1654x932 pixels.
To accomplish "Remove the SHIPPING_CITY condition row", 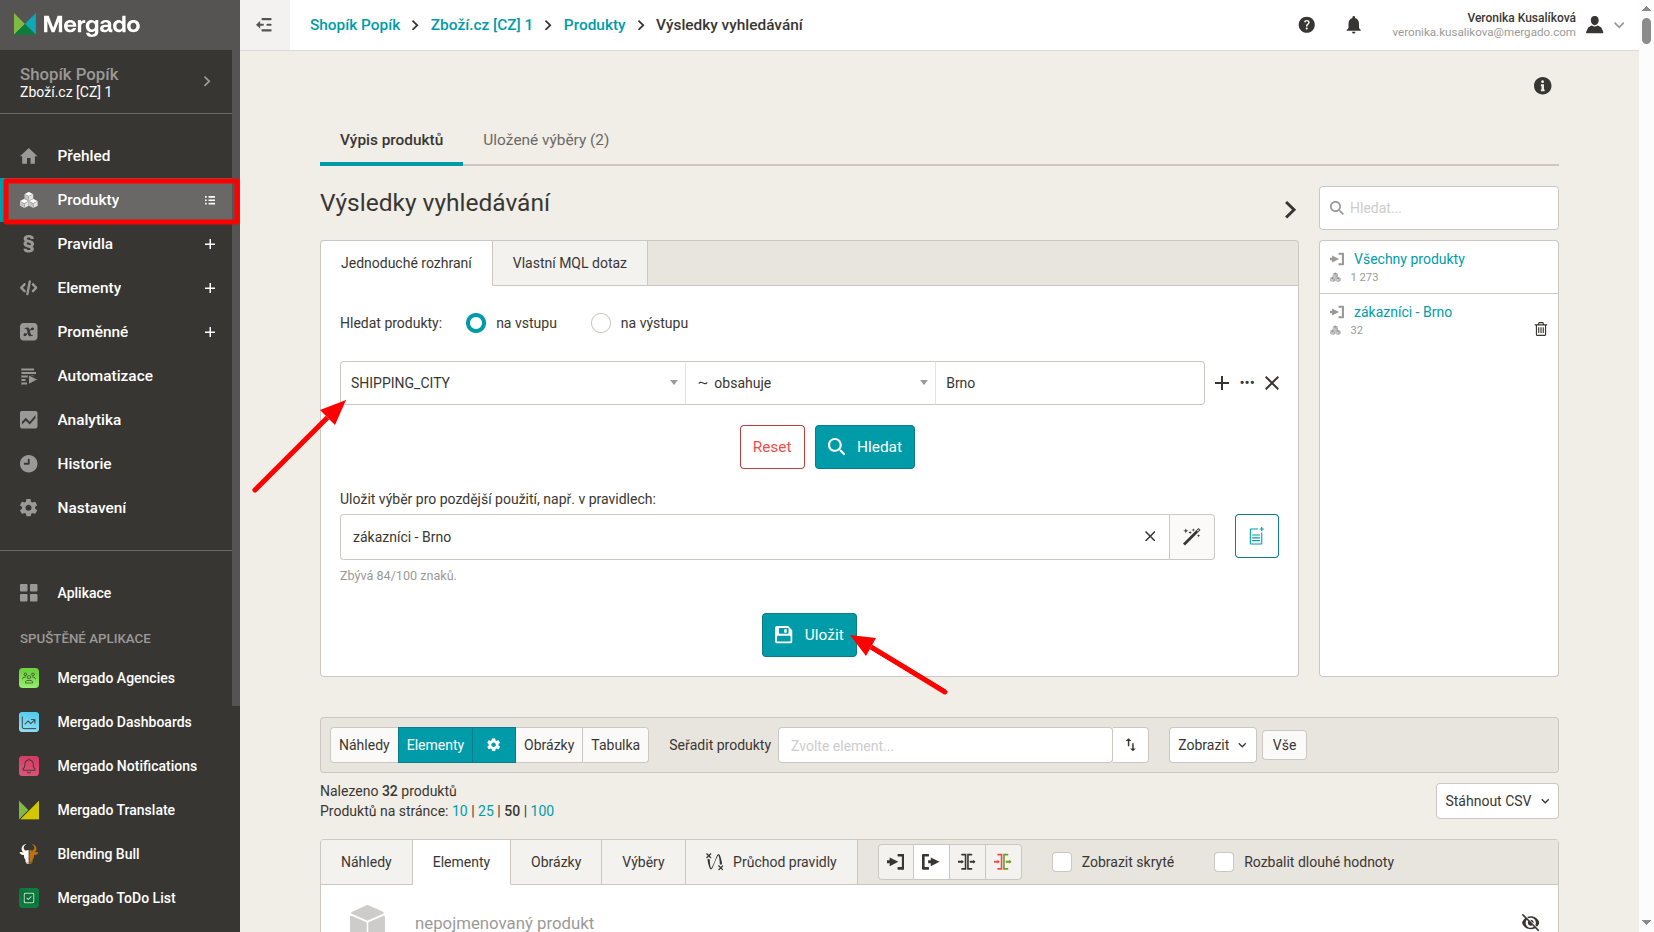I will pos(1272,383).
